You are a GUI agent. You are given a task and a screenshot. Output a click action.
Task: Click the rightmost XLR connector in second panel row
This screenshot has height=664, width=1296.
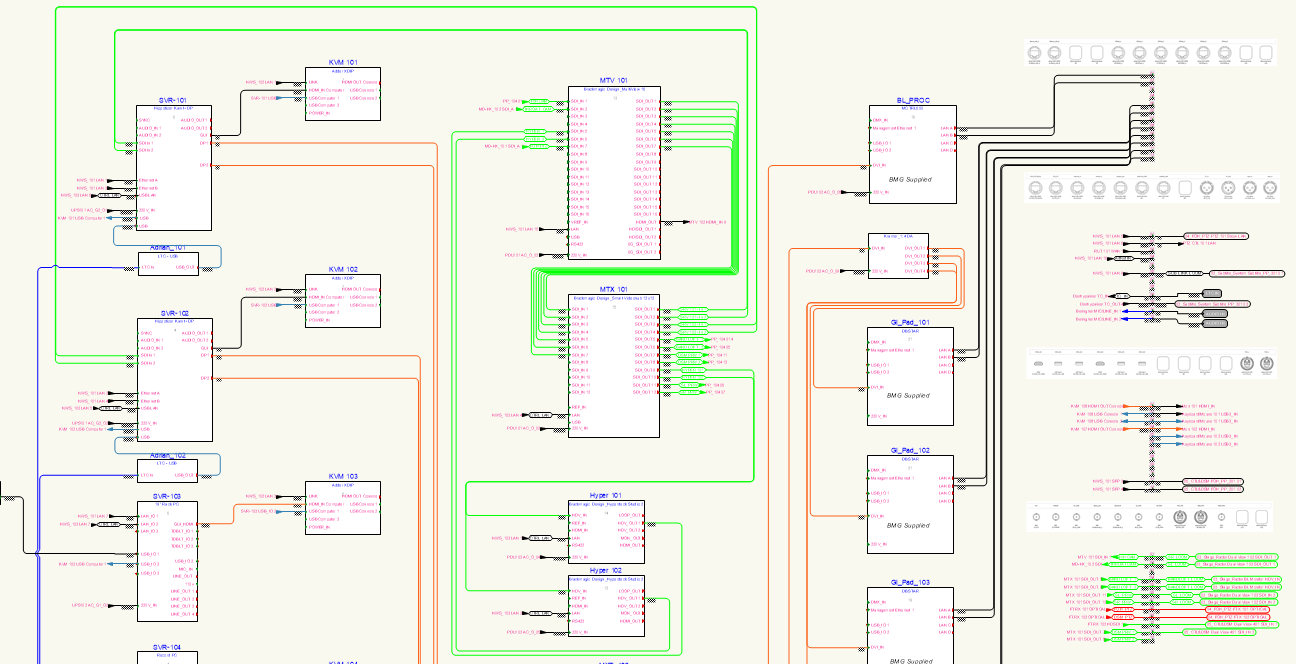pos(1269,187)
